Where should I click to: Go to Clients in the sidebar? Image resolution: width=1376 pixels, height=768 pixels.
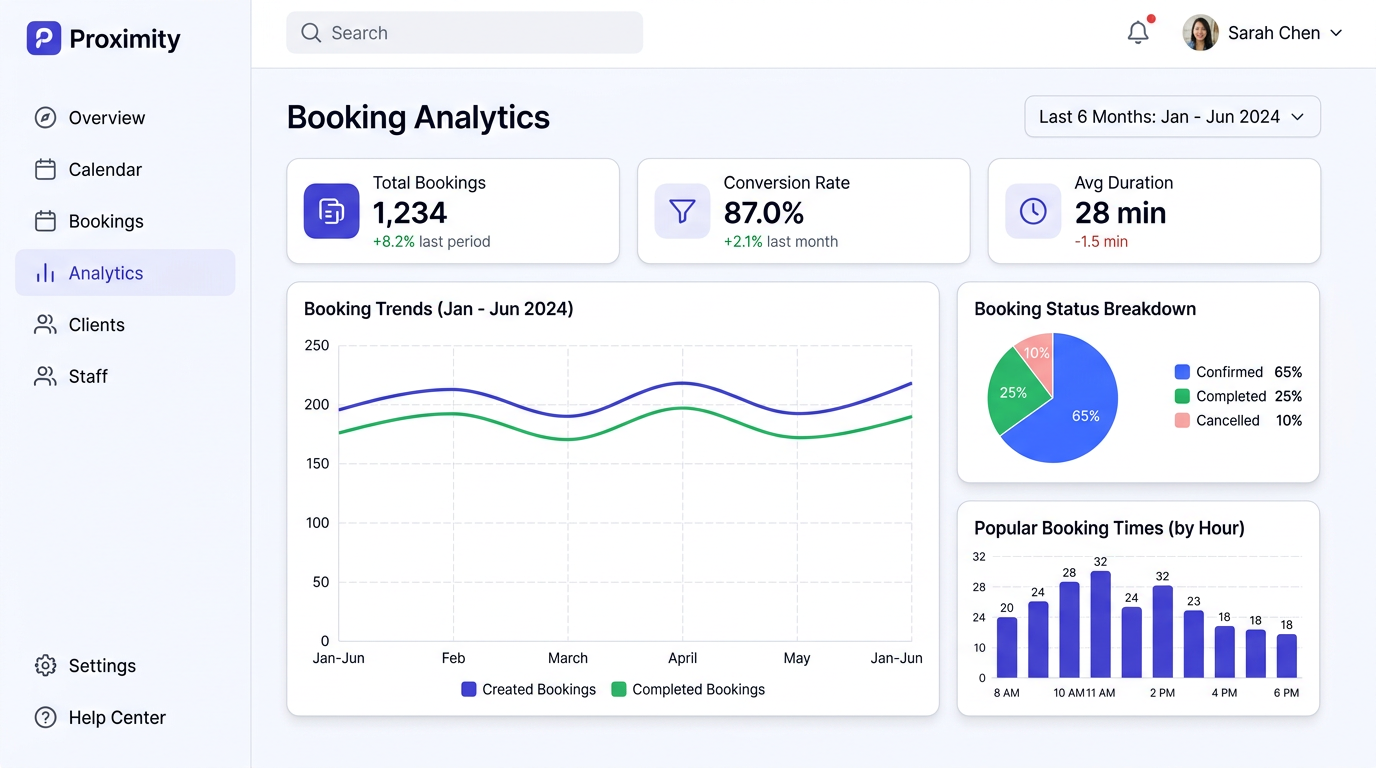96,325
